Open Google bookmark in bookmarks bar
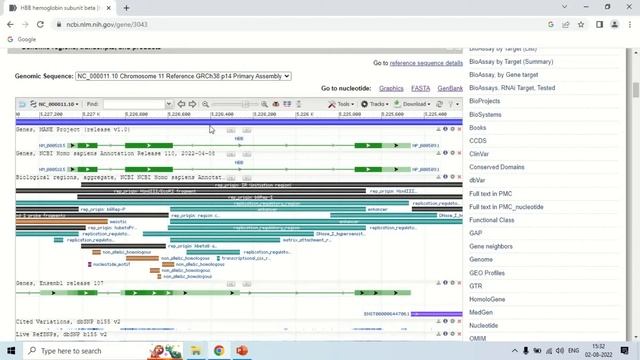Screen dimensions: 640x360 (22, 39)
